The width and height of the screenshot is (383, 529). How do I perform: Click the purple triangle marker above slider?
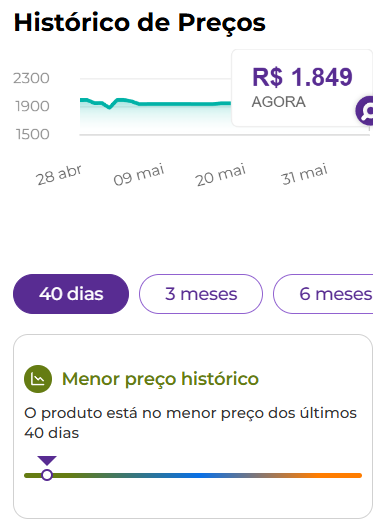47,461
